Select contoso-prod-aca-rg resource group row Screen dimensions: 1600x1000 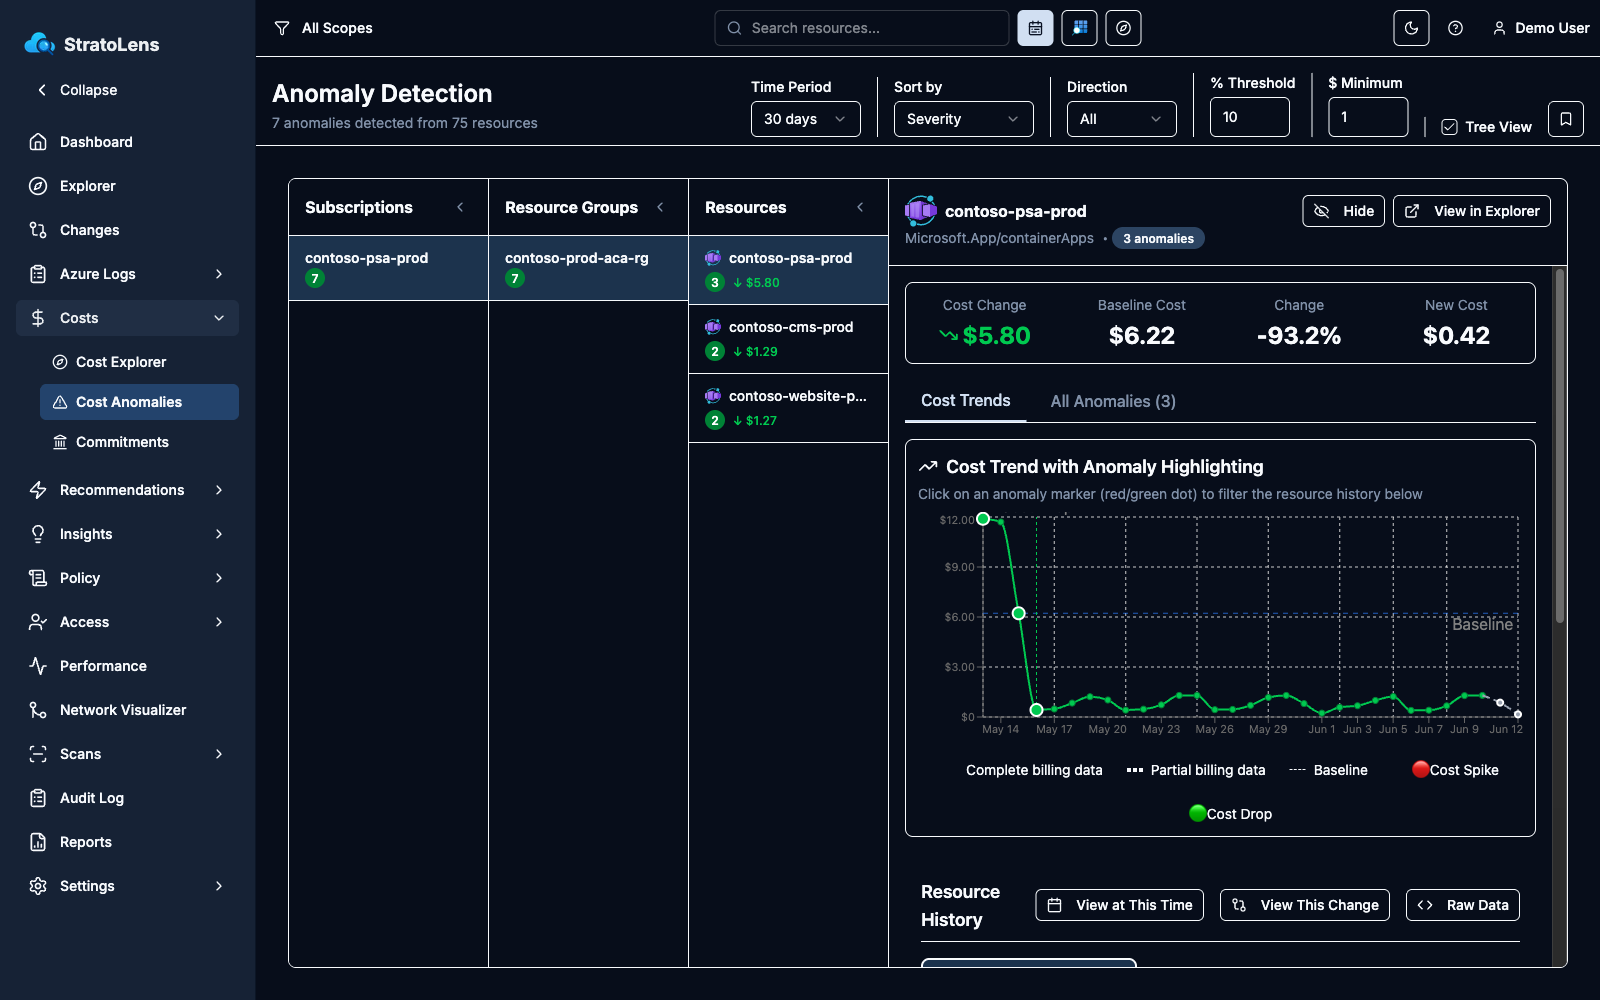tap(588, 268)
